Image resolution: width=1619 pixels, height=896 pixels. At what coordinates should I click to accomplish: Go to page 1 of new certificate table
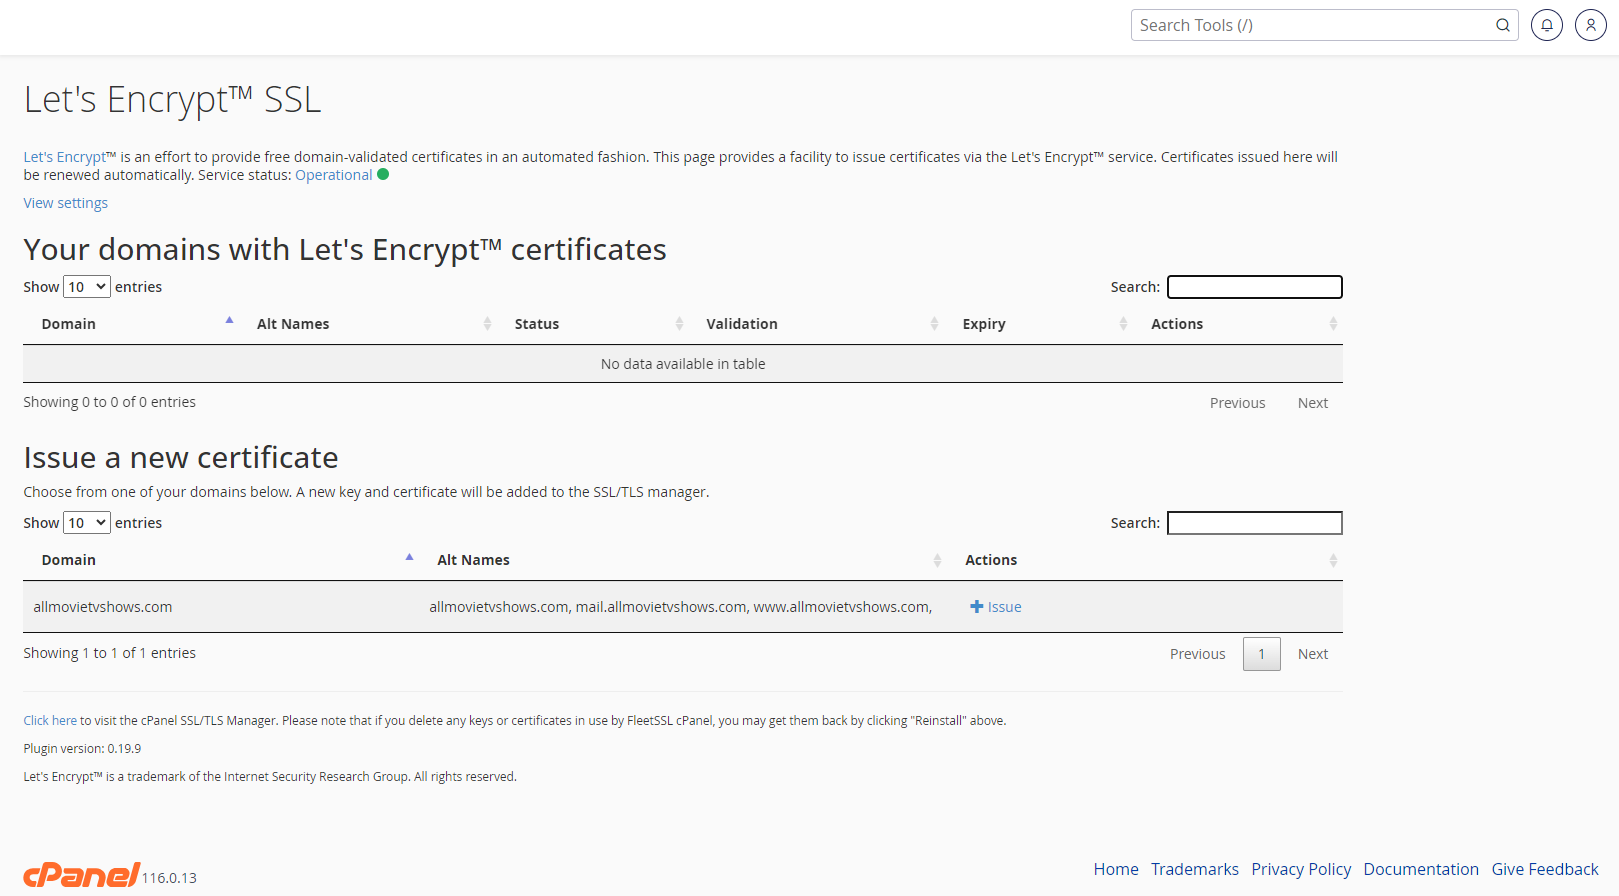[x=1262, y=654]
